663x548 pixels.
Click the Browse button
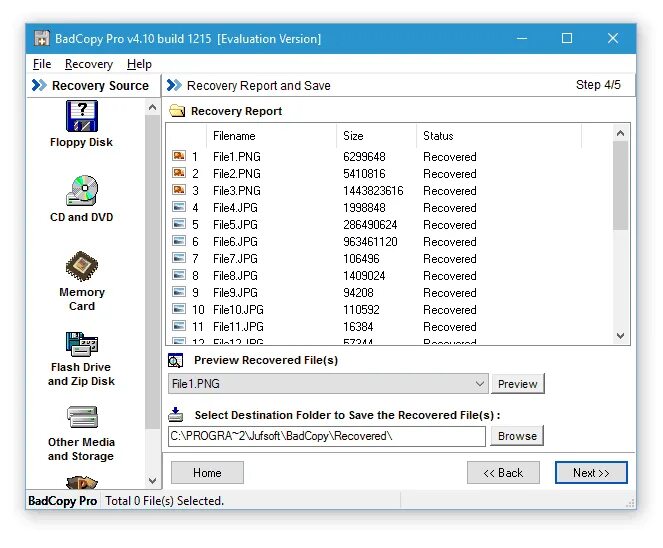pos(517,436)
